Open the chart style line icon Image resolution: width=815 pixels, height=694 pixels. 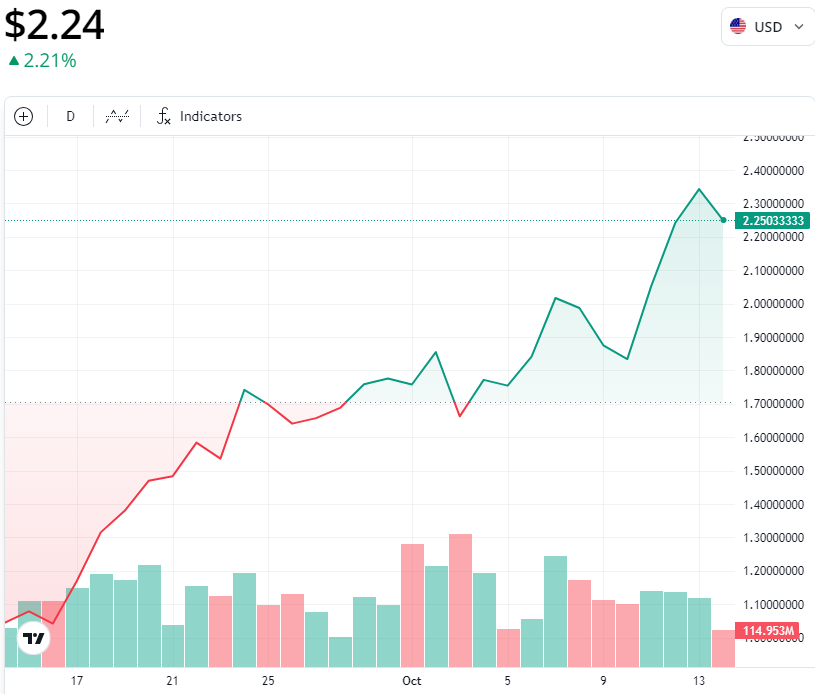point(117,116)
